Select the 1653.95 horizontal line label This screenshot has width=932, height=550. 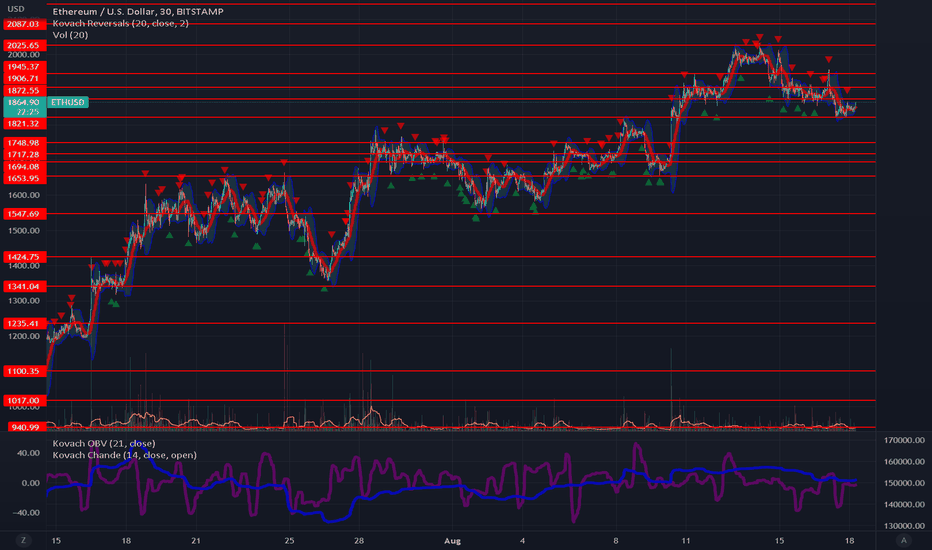24,178
